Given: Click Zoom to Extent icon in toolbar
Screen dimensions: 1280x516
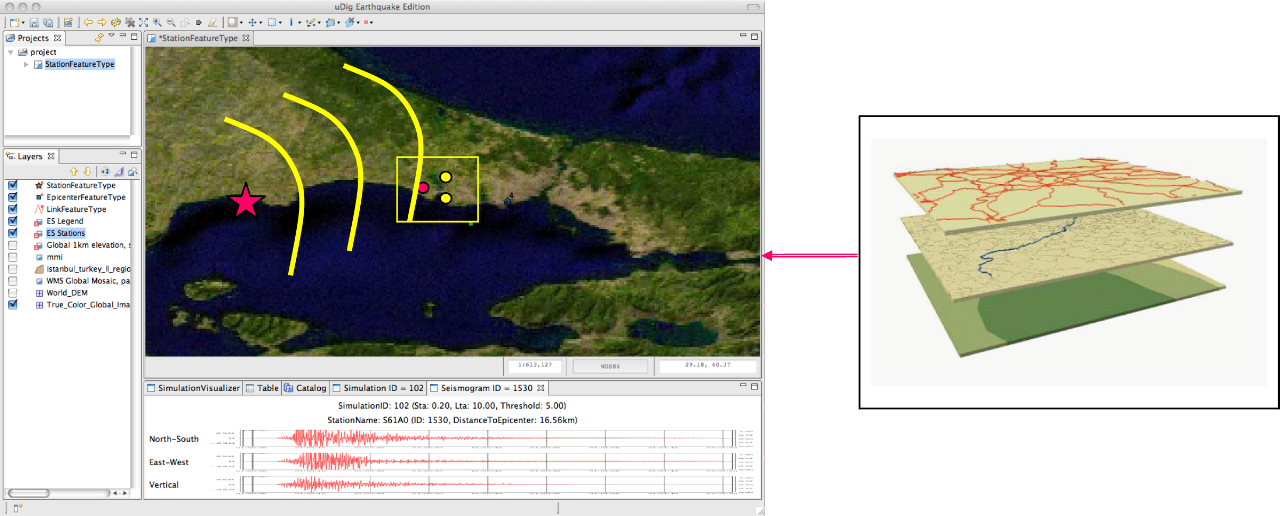Looking at the screenshot, I should (x=144, y=21).
